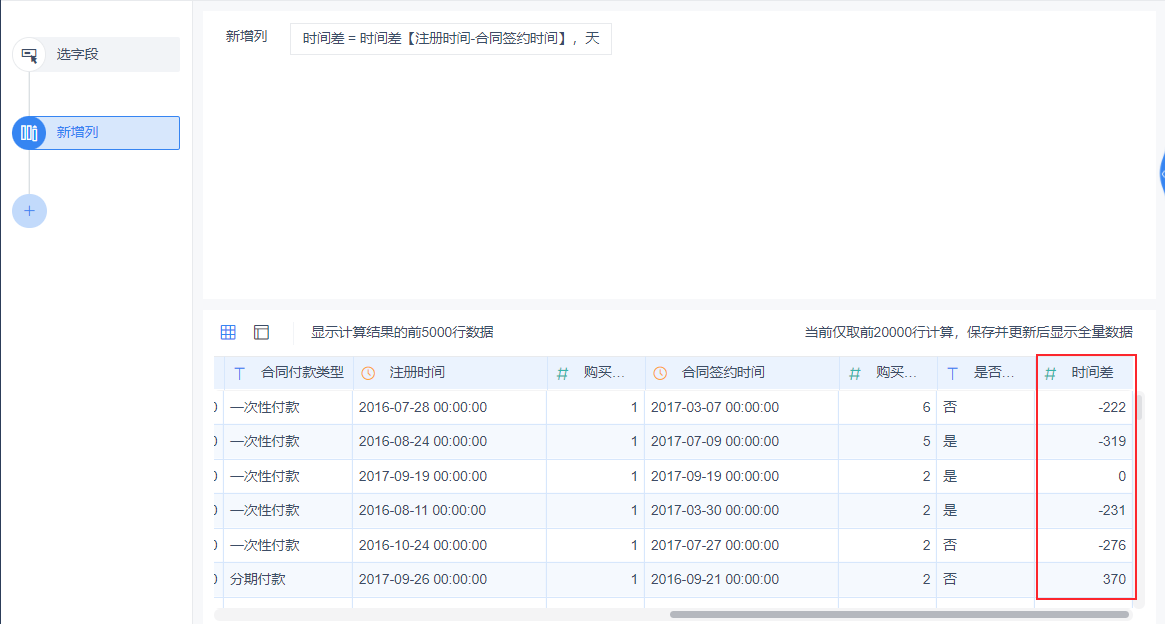Viewport: 1165px width, 624px height.
Task: Click number icon of 时间差 column
Action: click(1050, 374)
